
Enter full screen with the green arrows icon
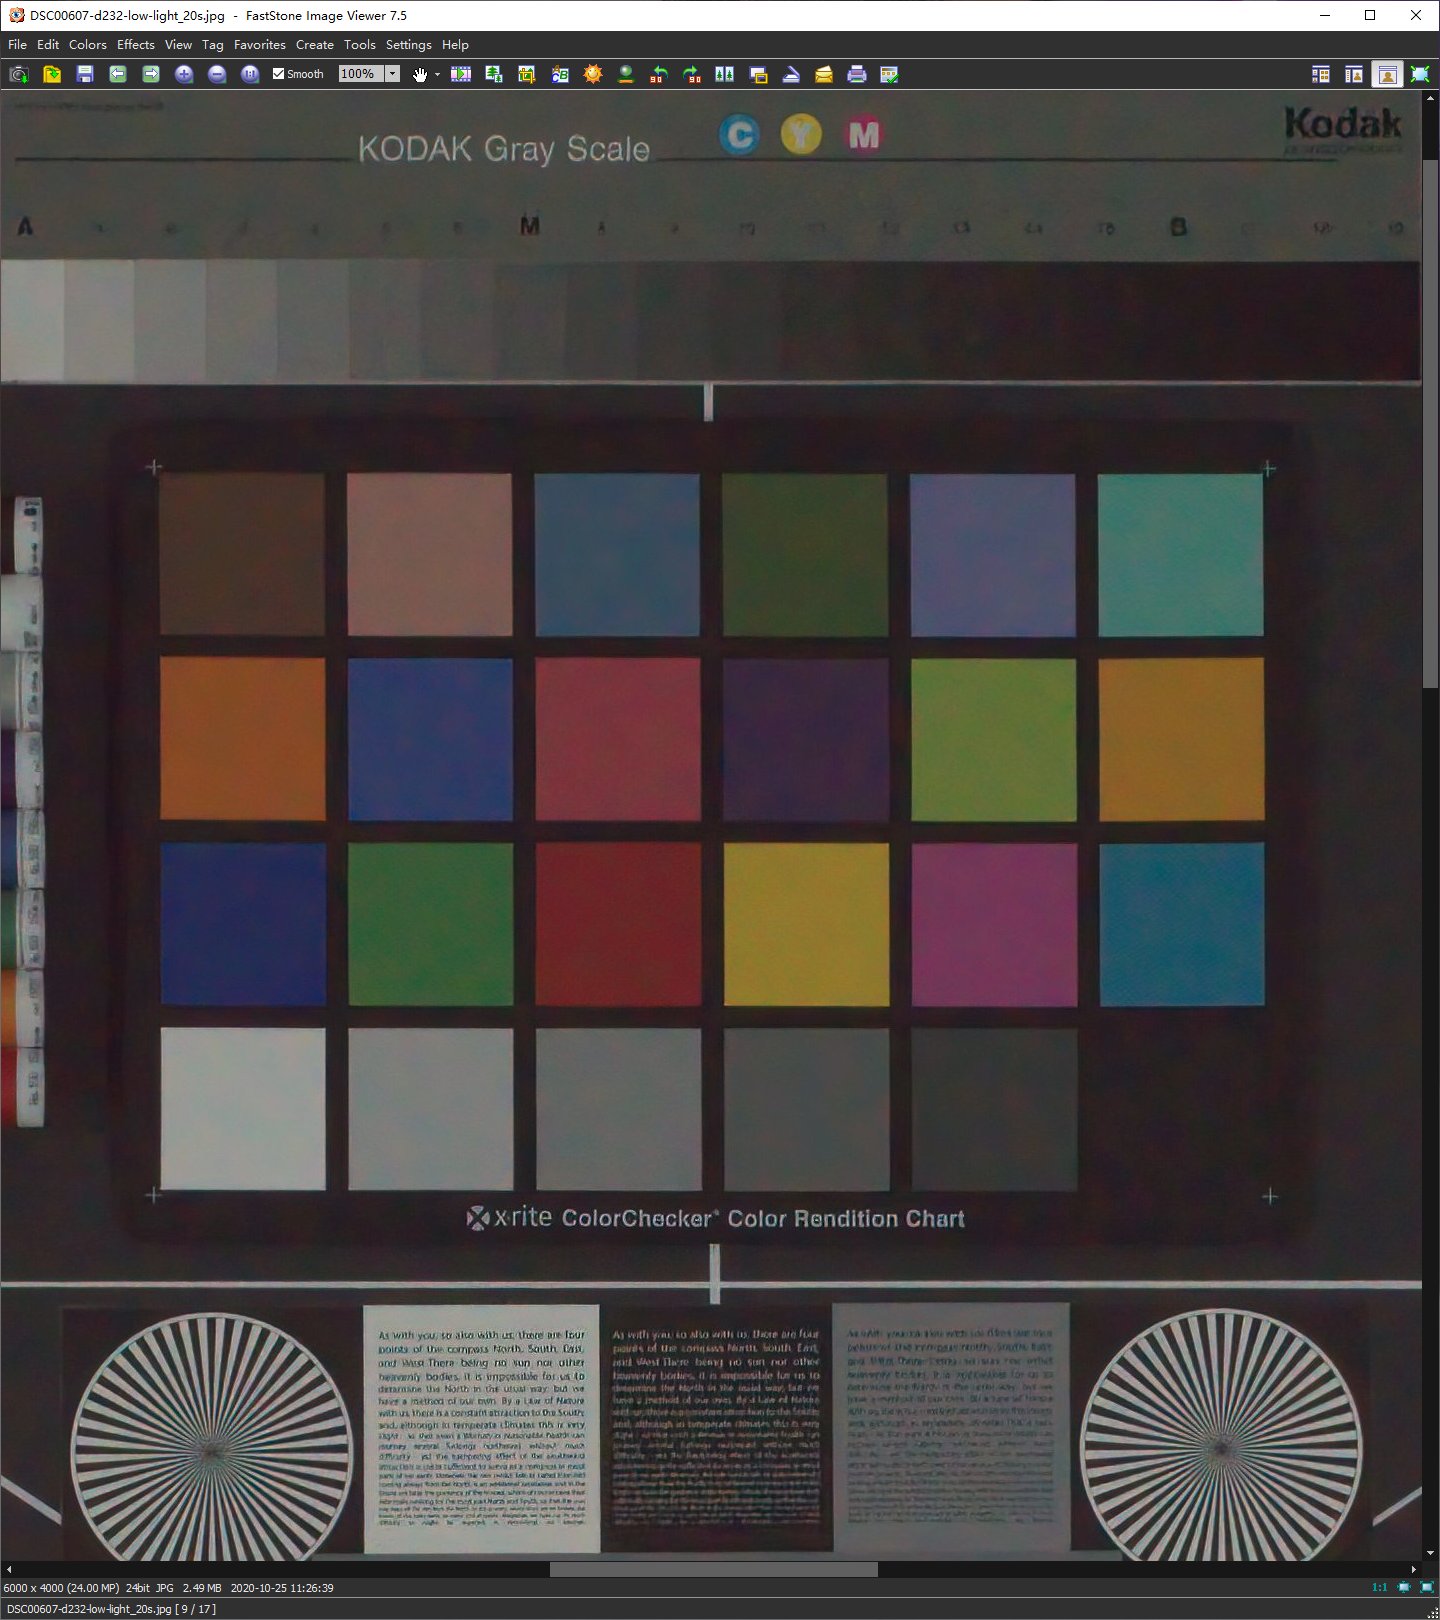click(1420, 74)
